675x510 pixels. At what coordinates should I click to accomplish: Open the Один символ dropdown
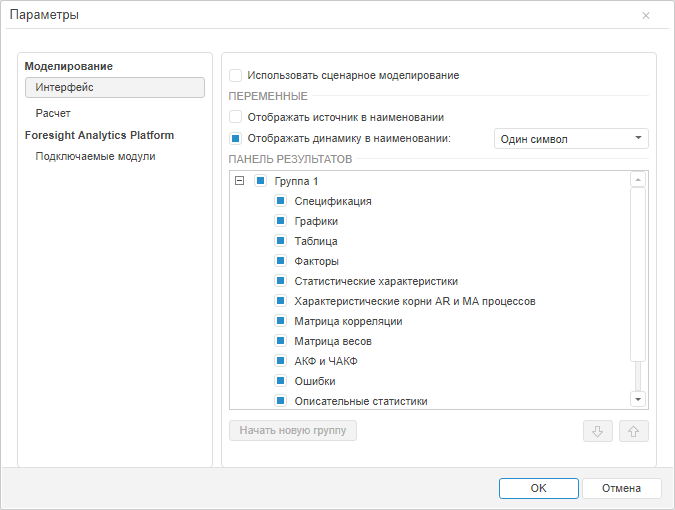coord(571,139)
